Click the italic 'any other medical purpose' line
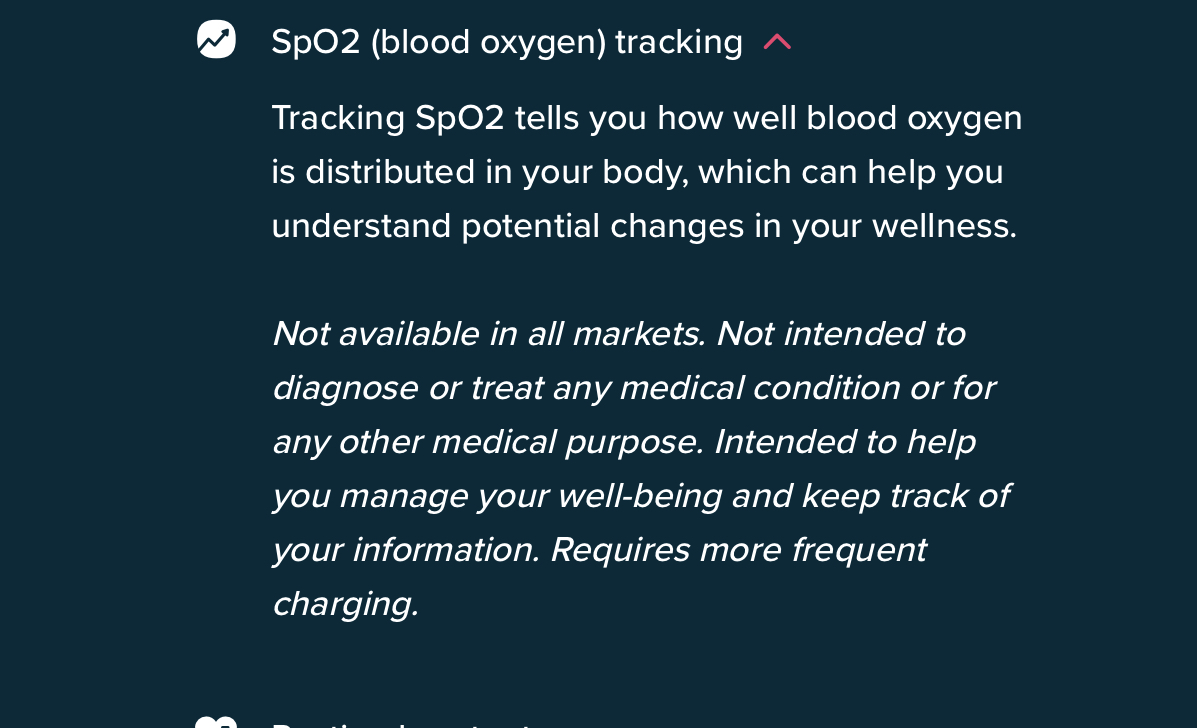 tap(489, 442)
